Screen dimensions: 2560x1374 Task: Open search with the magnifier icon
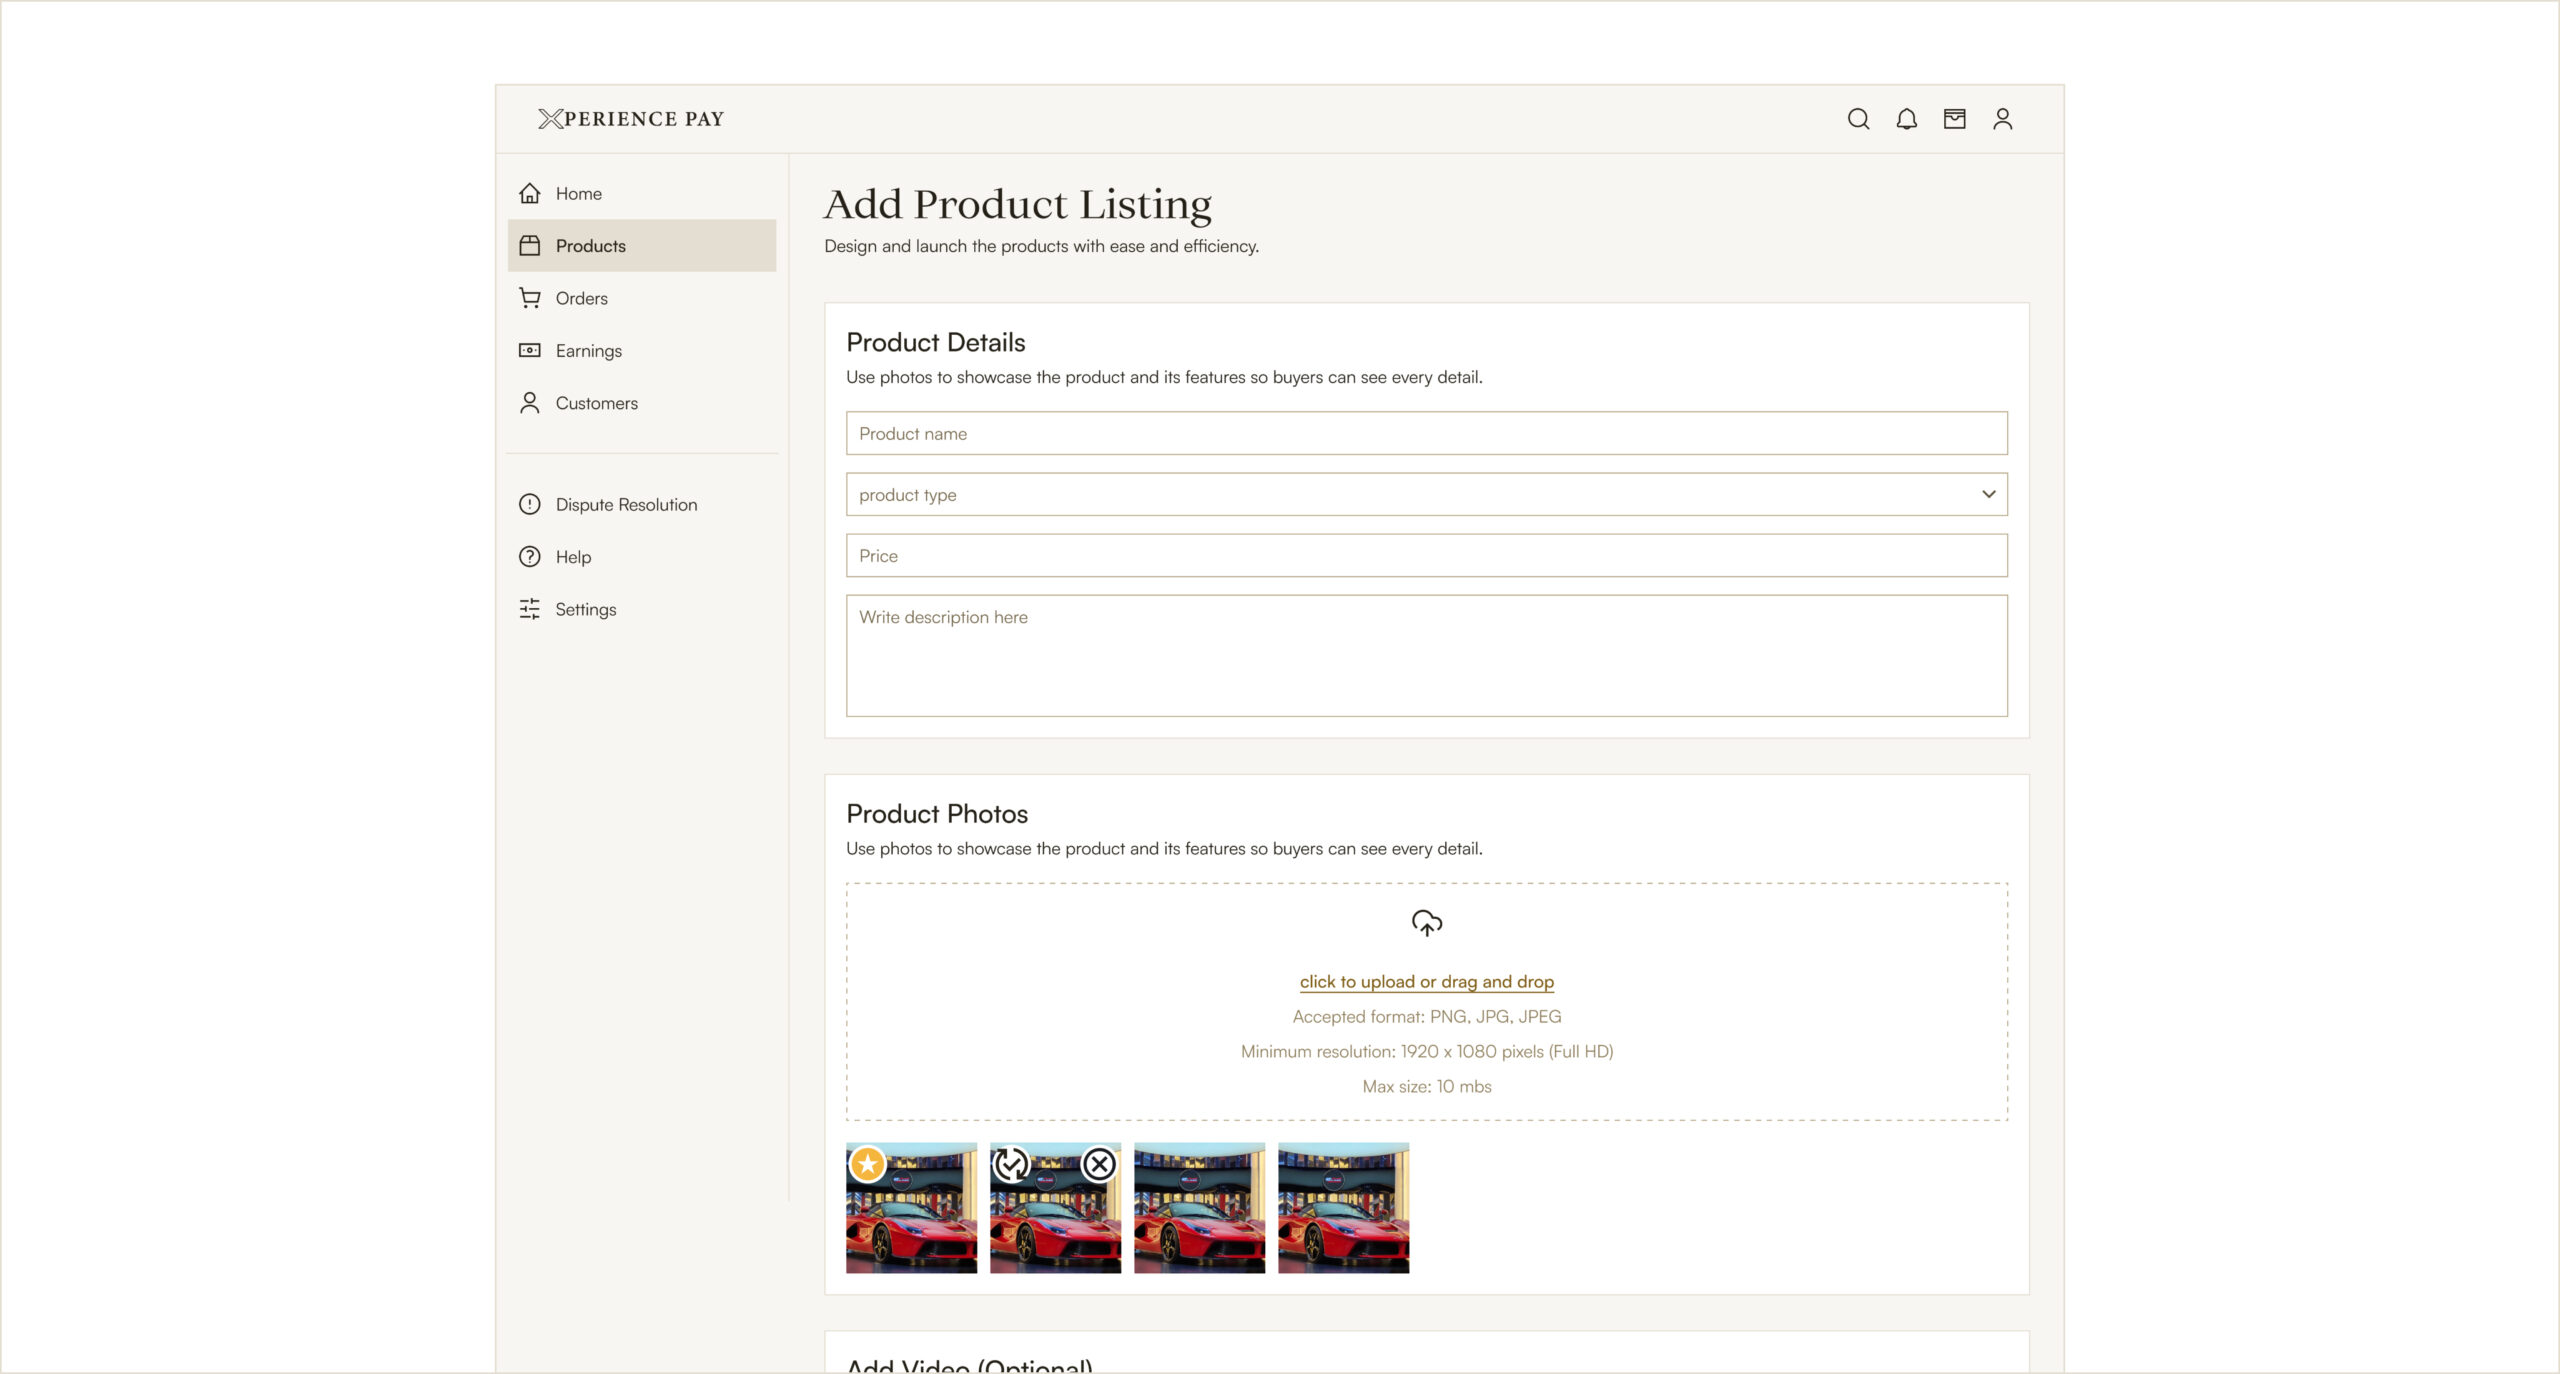pos(1858,119)
